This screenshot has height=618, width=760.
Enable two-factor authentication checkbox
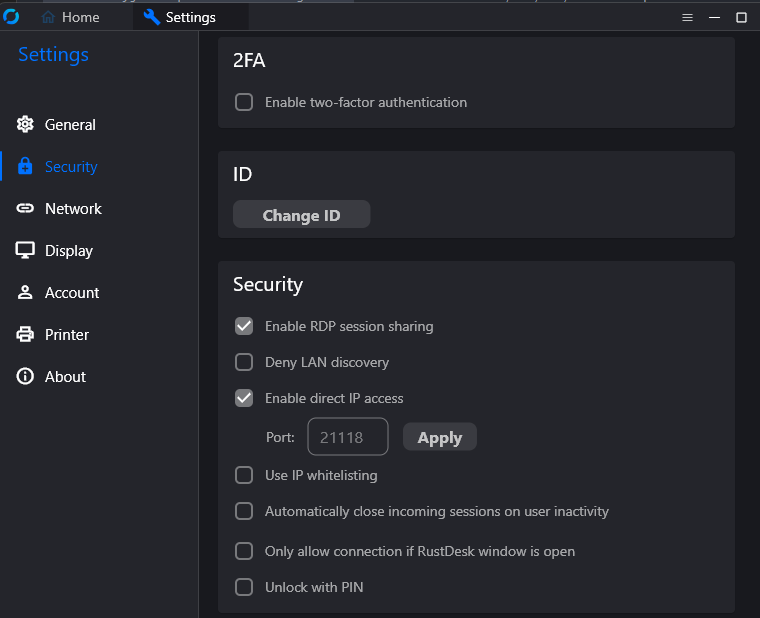pyautogui.click(x=244, y=102)
